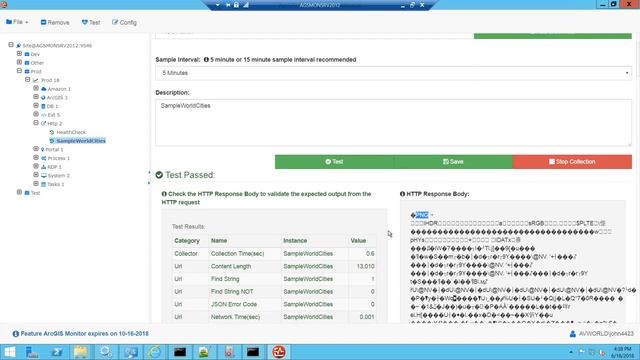The width and height of the screenshot is (640, 360).
Task: Click the Network Time(sec) row
Action: click(x=274, y=317)
